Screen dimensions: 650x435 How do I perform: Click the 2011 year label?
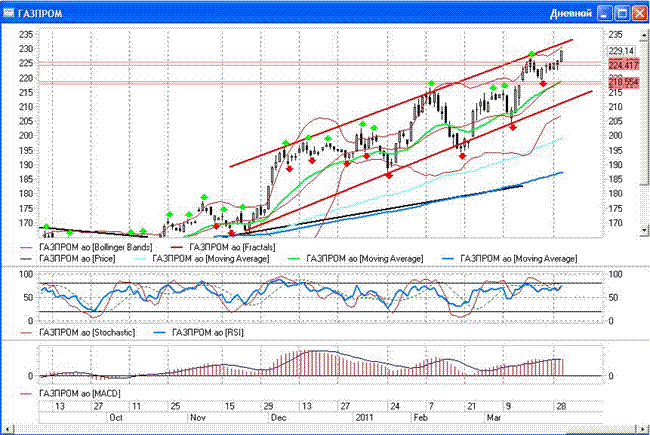[364, 418]
